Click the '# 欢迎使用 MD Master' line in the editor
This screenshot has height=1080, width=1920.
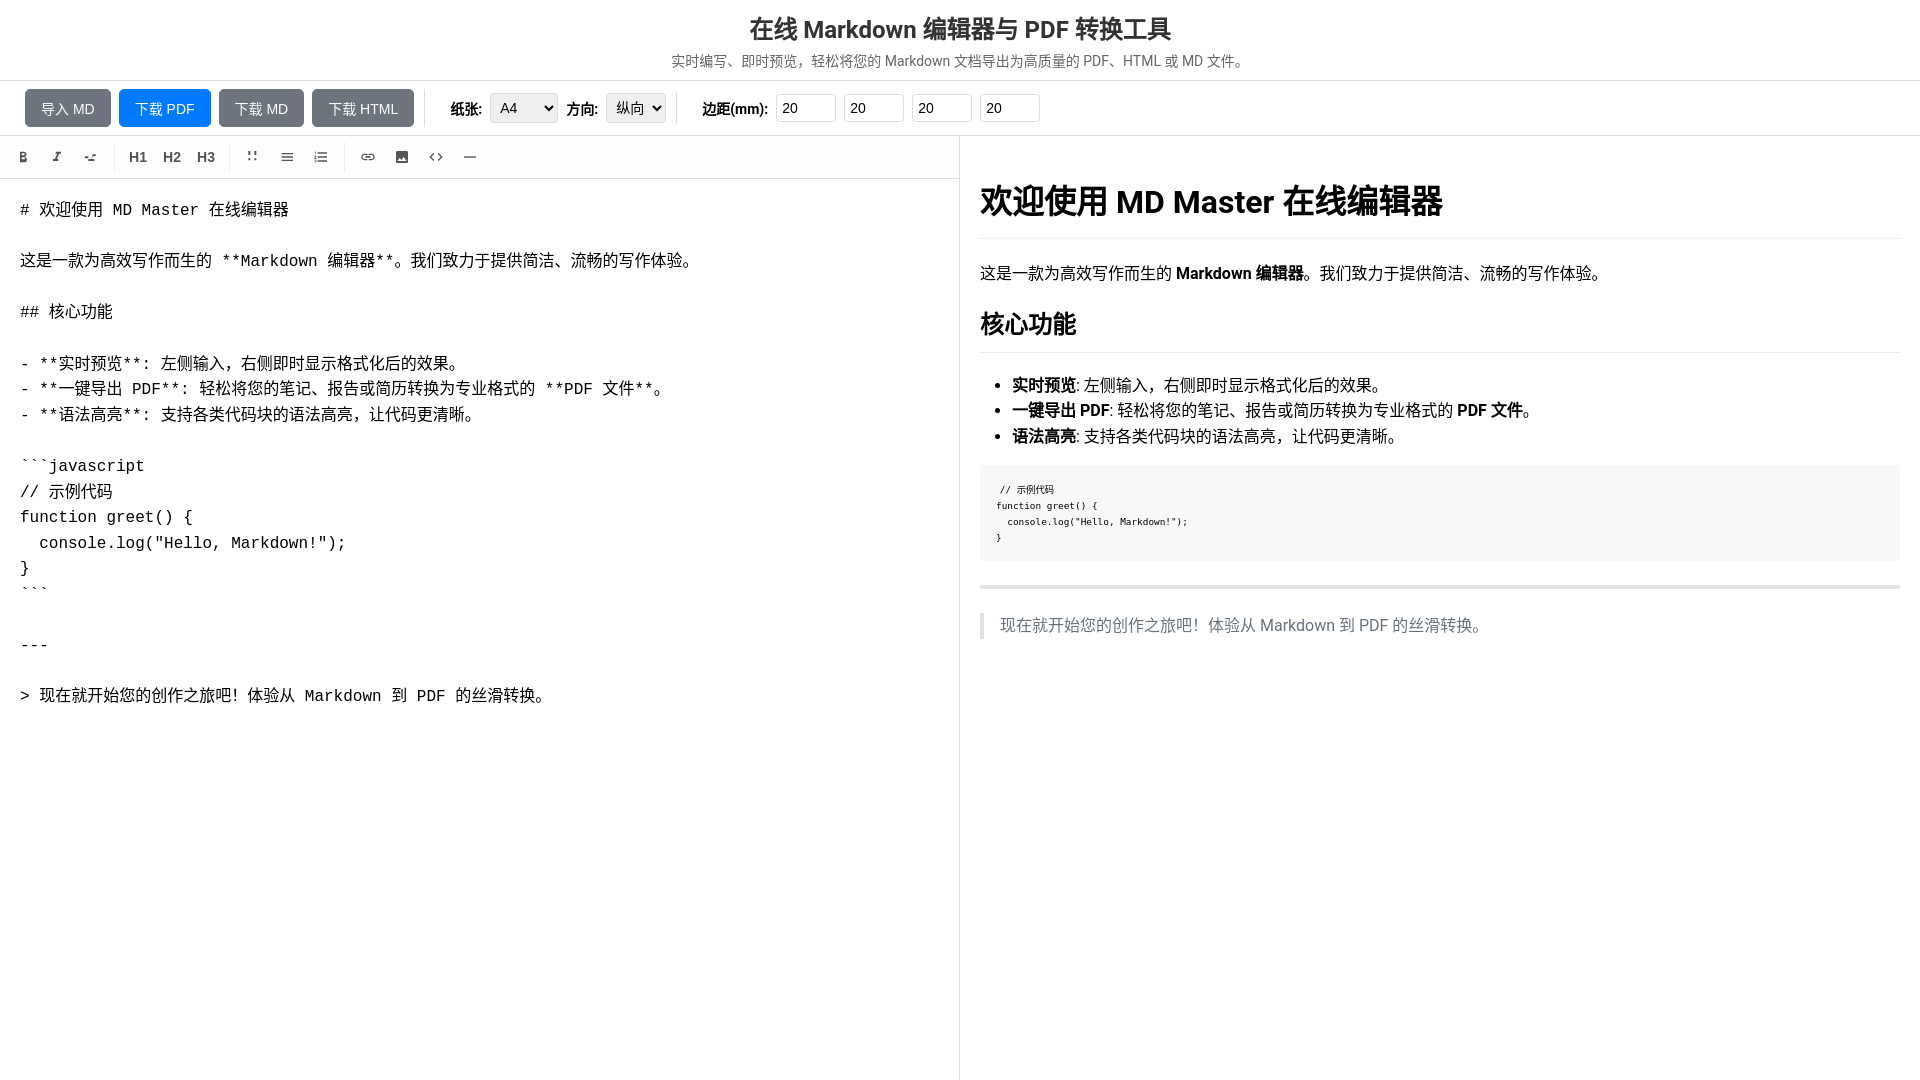click(154, 210)
